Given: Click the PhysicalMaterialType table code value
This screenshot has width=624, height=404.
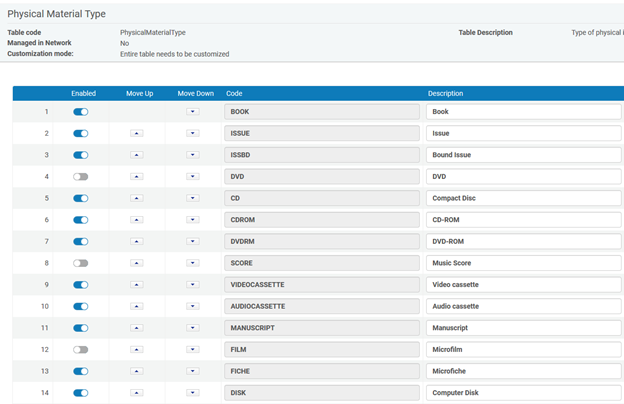Looking at the screenshot, I should click(x=153, y=33).
